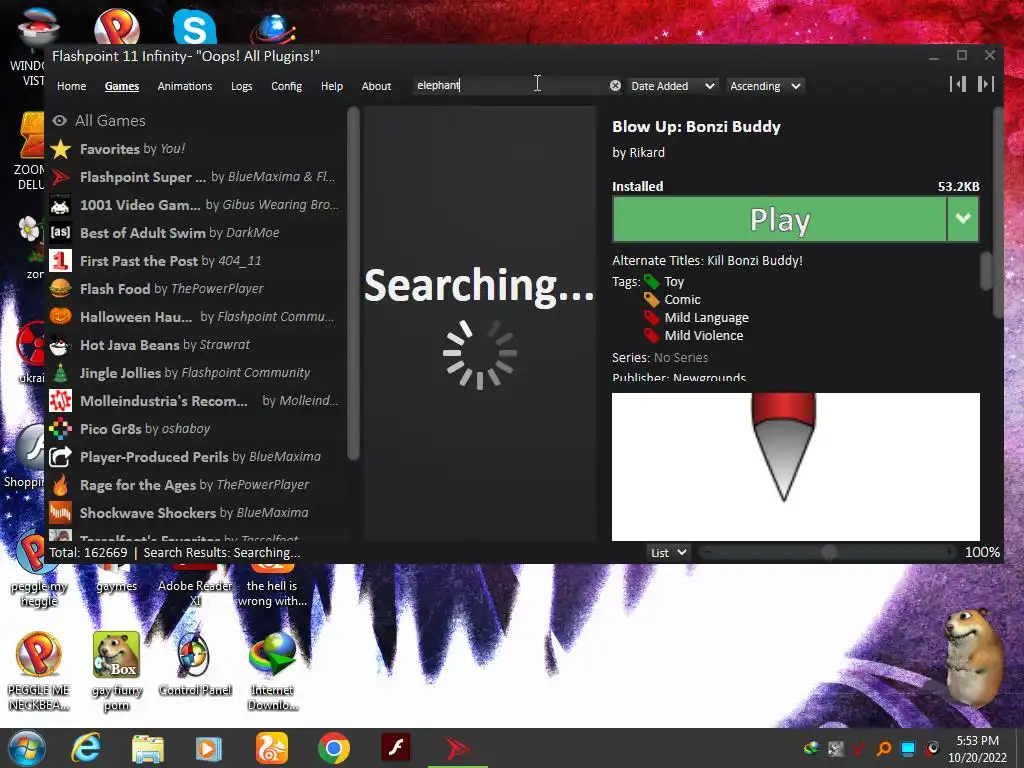1024x768 pixels.
Task: Select the Mild Violence tag
Action: [x=704, y=335]
